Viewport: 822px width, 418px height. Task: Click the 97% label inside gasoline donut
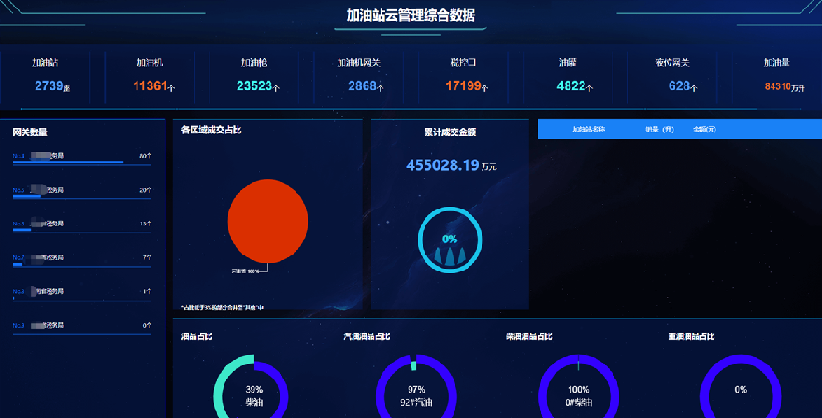pos(416,390)
